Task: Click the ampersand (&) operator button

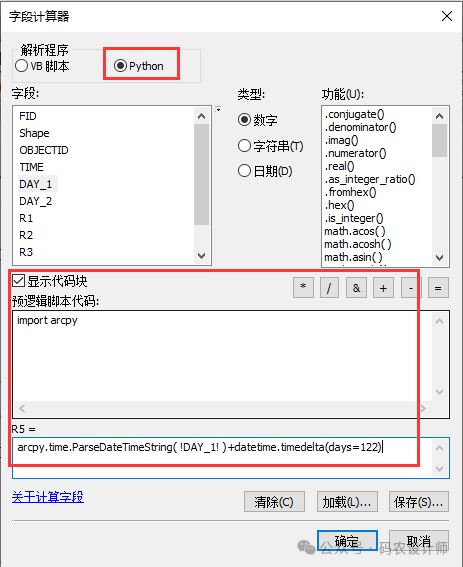Action: point(356,288)
